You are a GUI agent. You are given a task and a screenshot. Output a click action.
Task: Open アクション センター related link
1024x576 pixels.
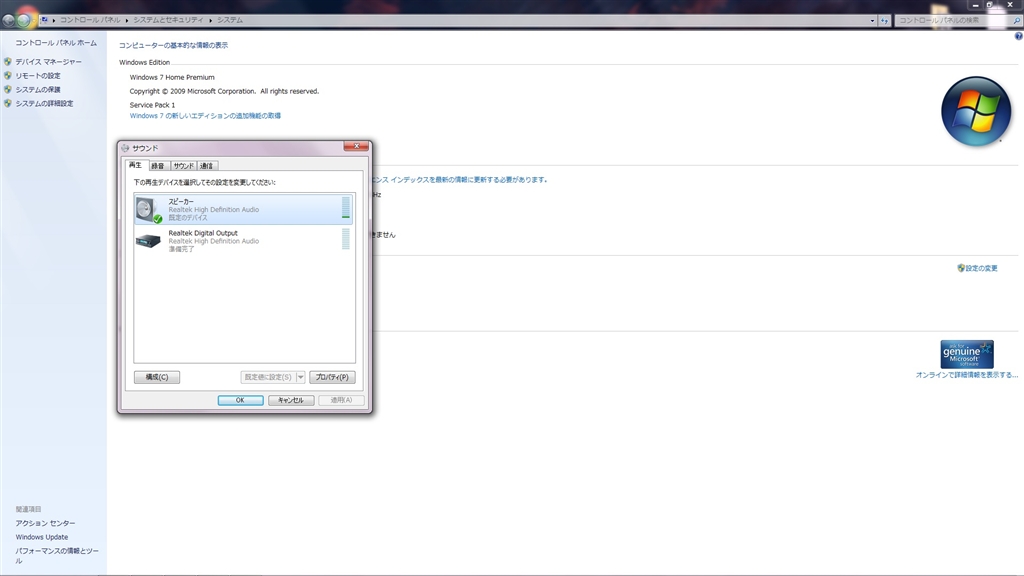pyautogui.click(x=46, y=523)
